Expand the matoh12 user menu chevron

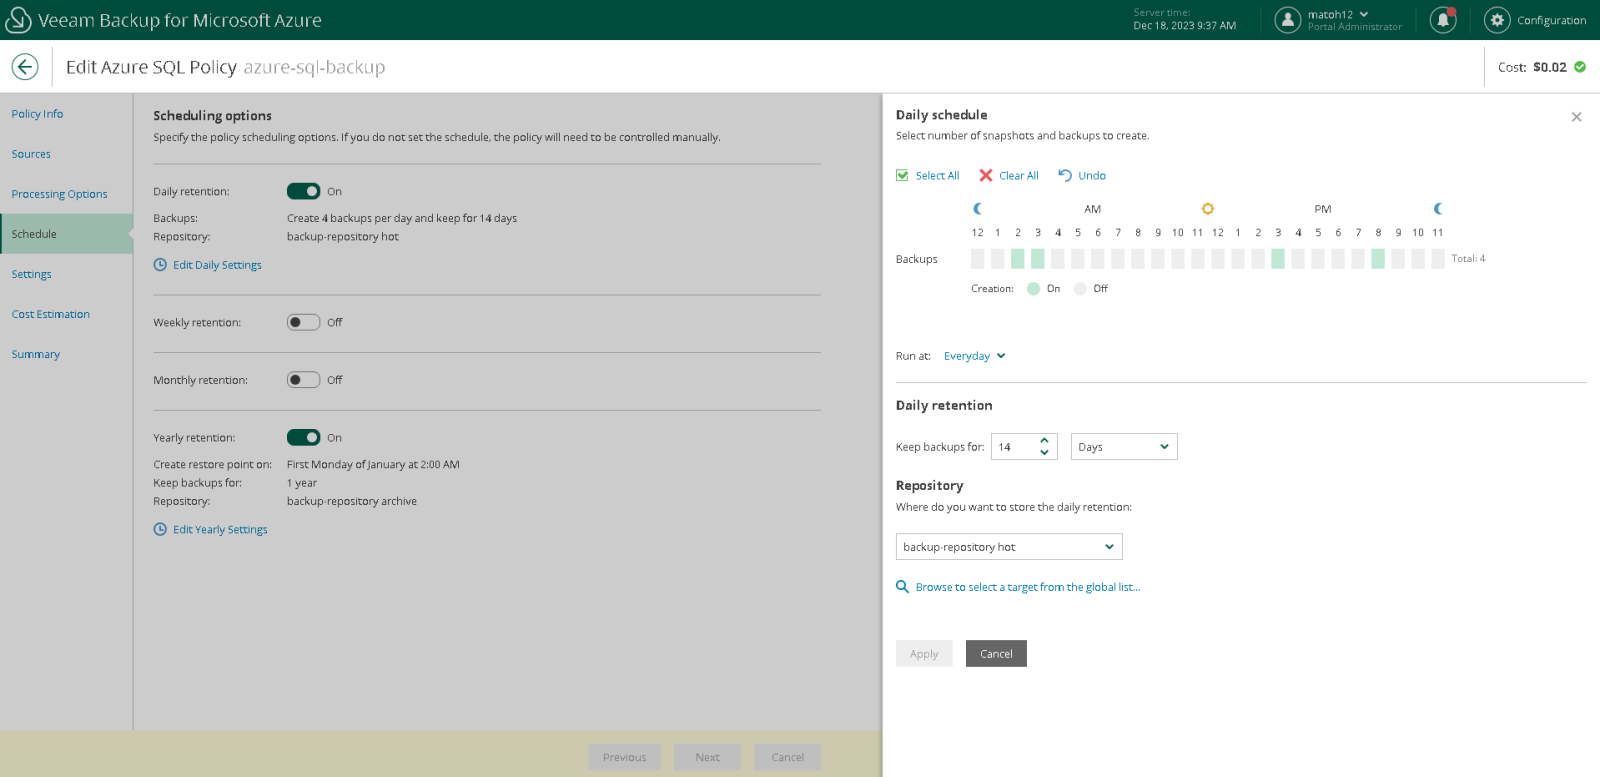click(x=1364, y=14)
